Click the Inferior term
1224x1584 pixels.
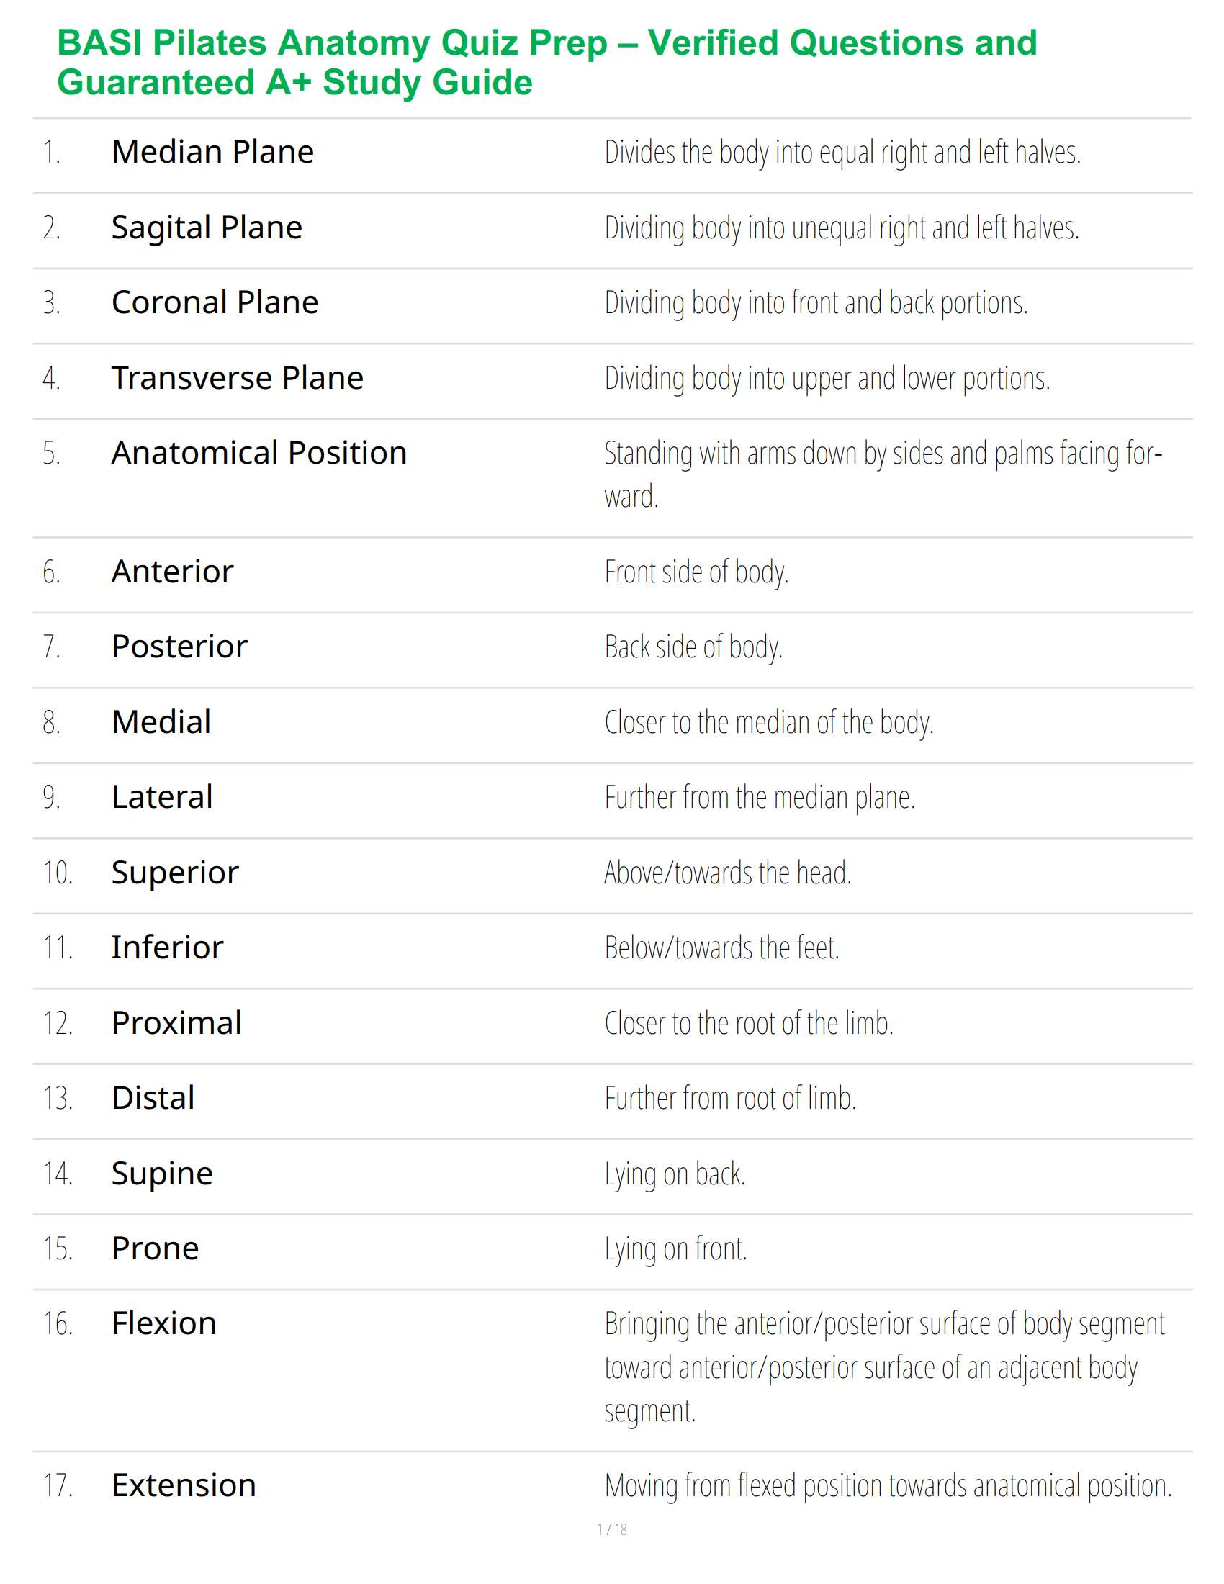point(167,947)
